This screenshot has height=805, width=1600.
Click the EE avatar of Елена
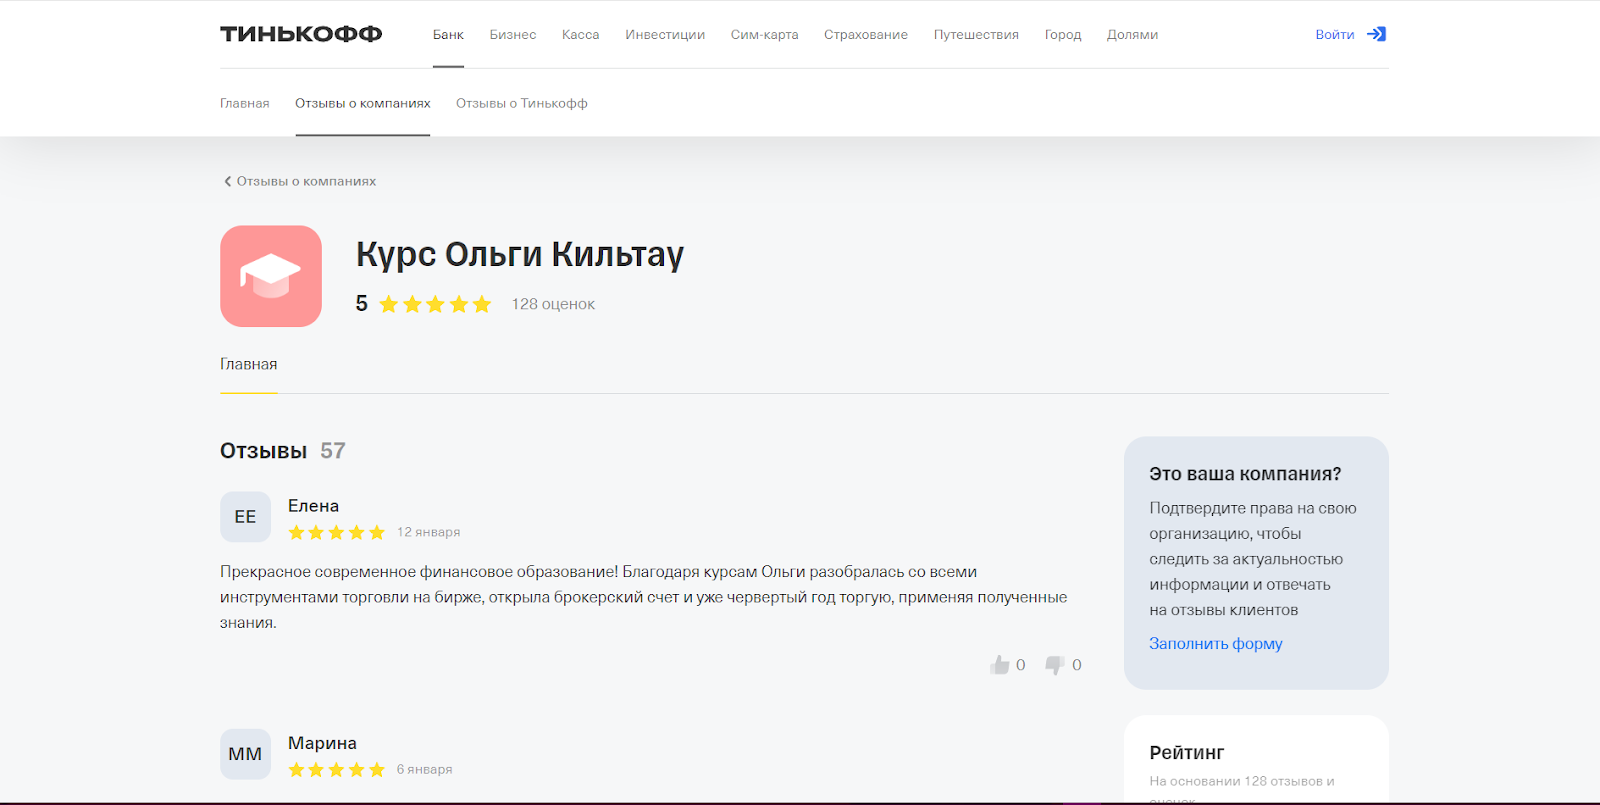(x=245, y=517)
